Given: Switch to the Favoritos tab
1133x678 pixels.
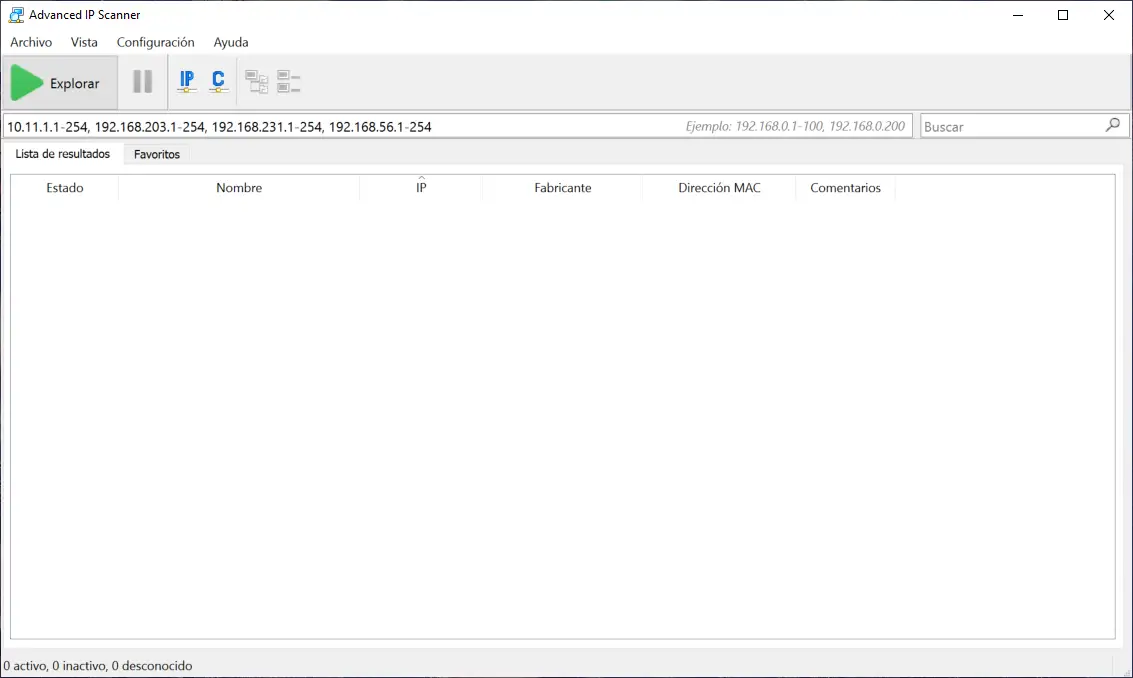Looking at the screenshot, I should click(156, 154).
